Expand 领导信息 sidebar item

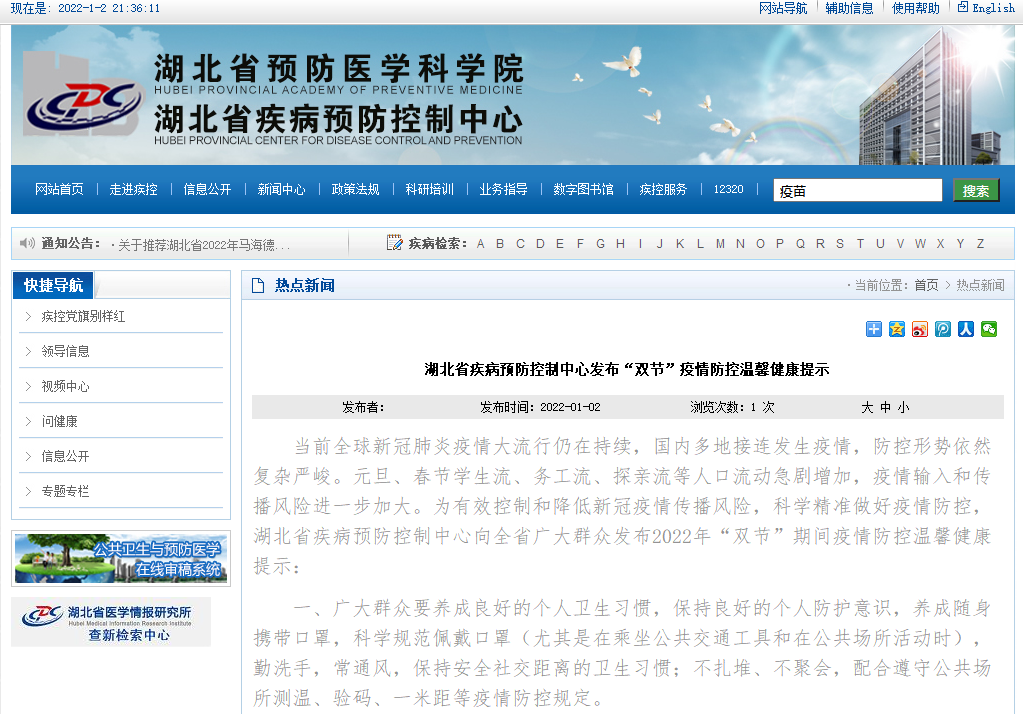click(x=65, y=351)
